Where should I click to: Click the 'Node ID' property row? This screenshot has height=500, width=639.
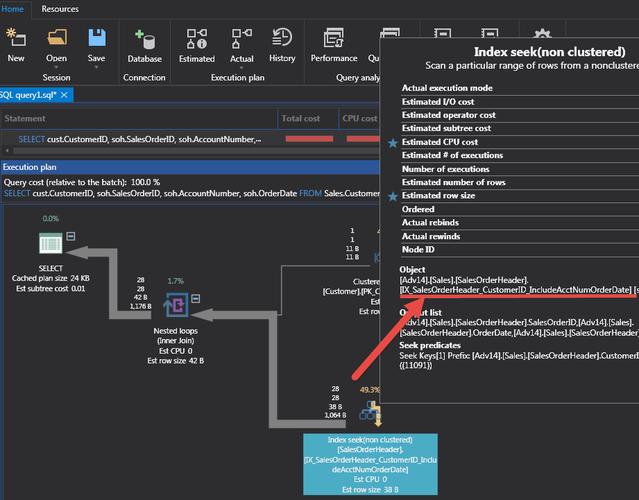520,249
